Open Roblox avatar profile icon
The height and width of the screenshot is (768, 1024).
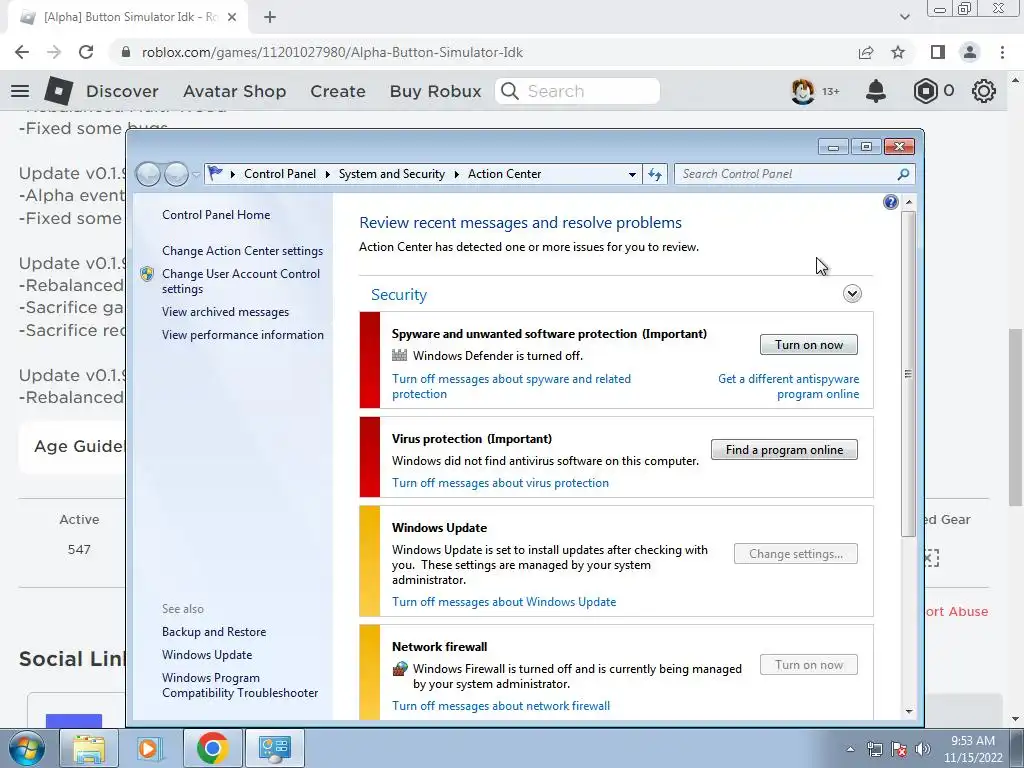[803, 91]
